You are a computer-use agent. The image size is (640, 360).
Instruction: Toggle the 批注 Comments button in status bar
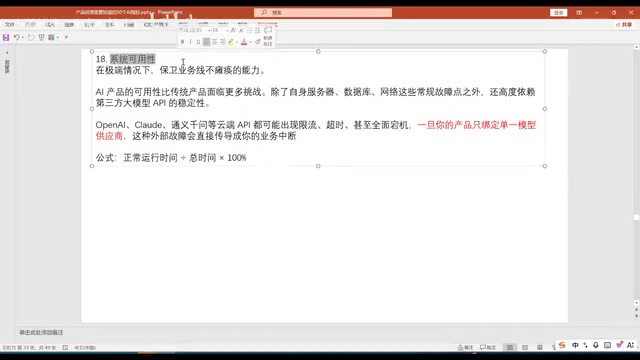pyautogui.click(x=487, y=347)
